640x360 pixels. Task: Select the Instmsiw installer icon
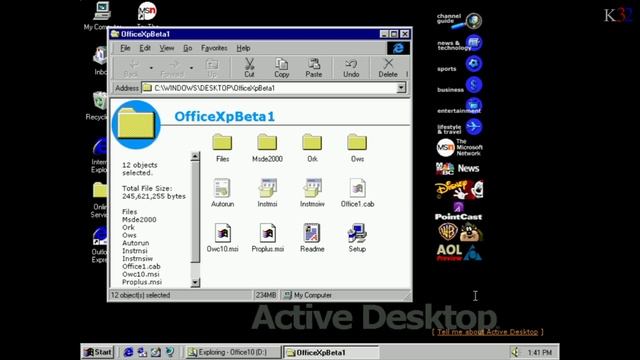tap(312, 188)
